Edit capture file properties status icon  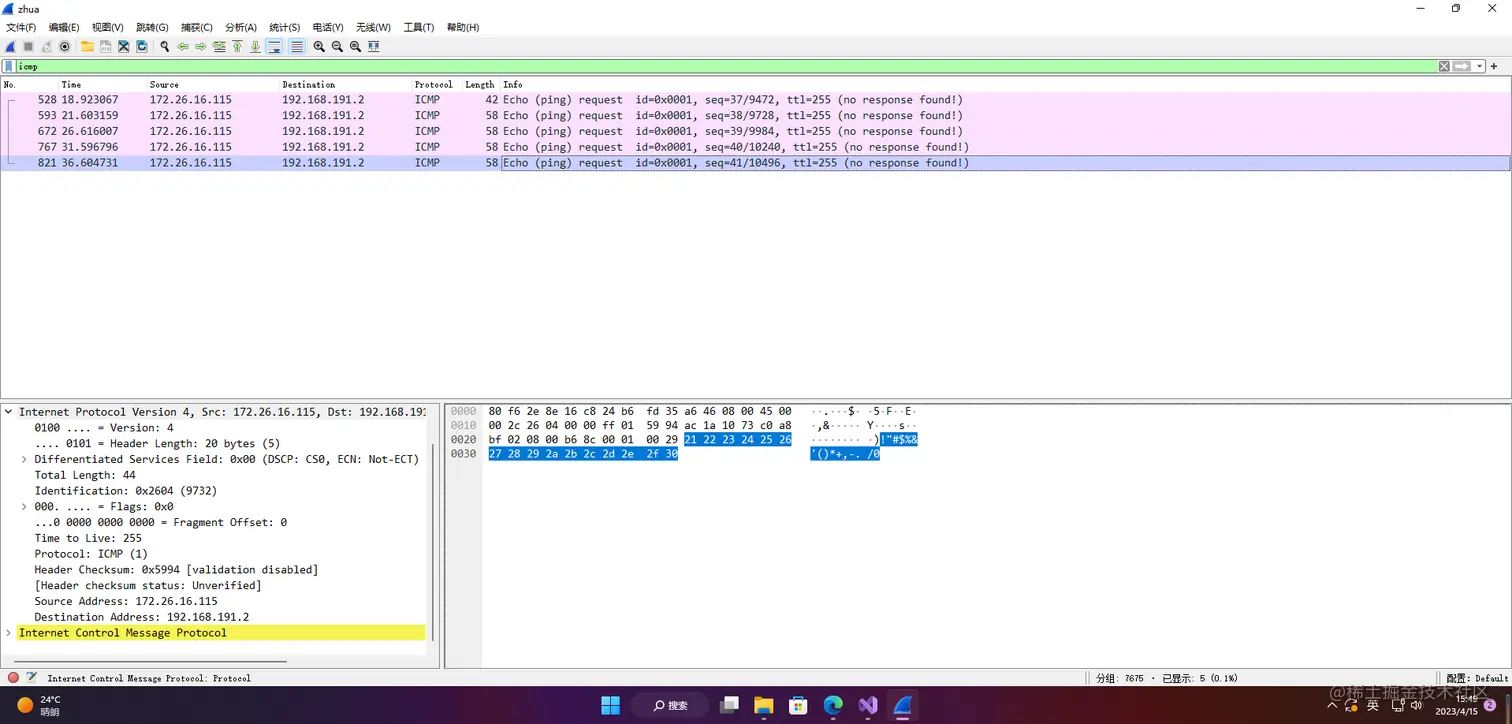click(x=31, y=678)
